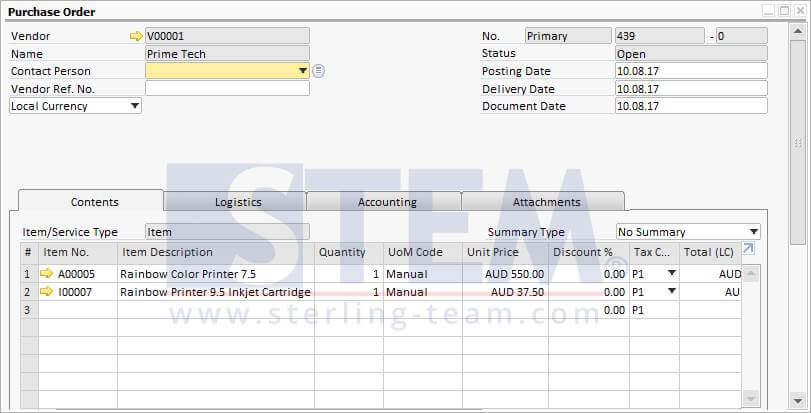The height and width of the screenshot is (413, 811).
Task: Open the Accounting tab
Action: pyautogui.click(x=387, y=202)
